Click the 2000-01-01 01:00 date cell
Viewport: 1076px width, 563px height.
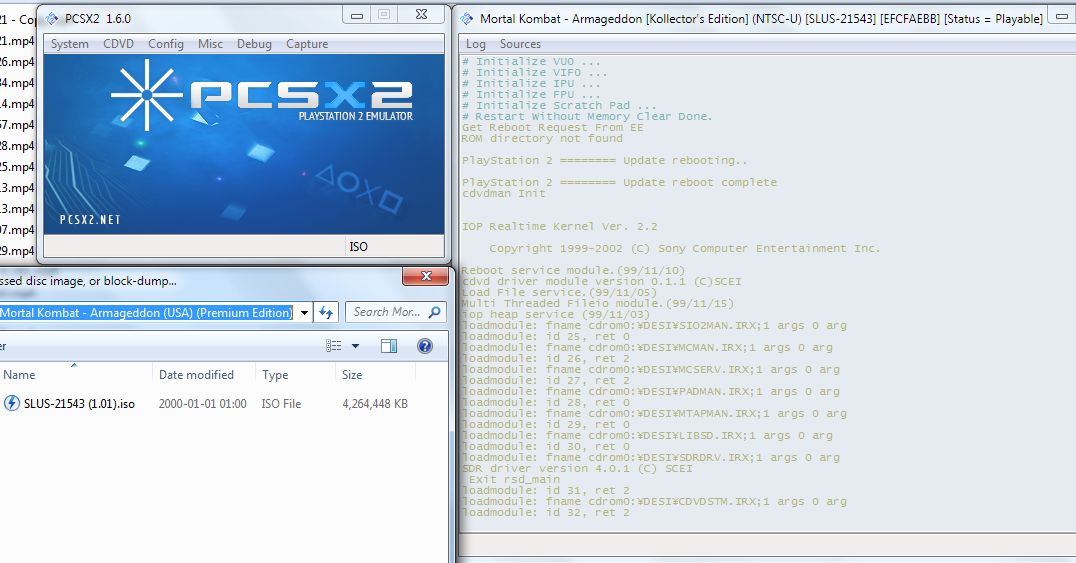pos(202,404)
